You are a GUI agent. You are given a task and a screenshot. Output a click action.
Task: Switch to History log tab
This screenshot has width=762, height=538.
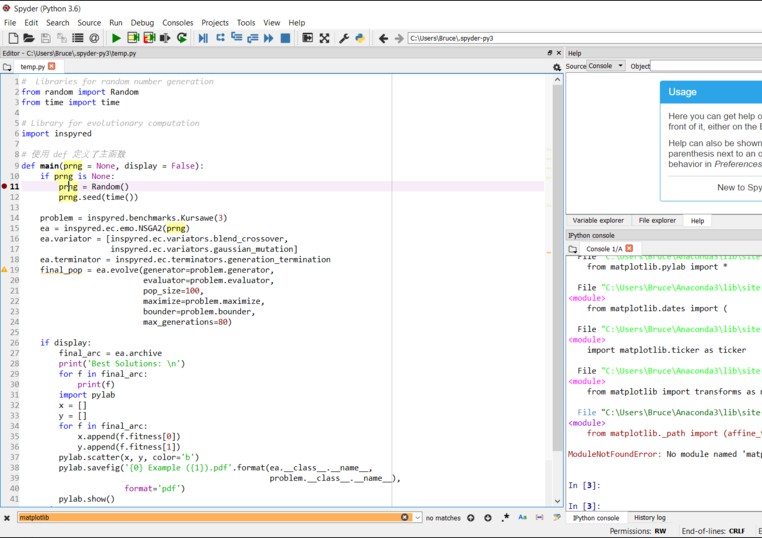tap(649, 518)
